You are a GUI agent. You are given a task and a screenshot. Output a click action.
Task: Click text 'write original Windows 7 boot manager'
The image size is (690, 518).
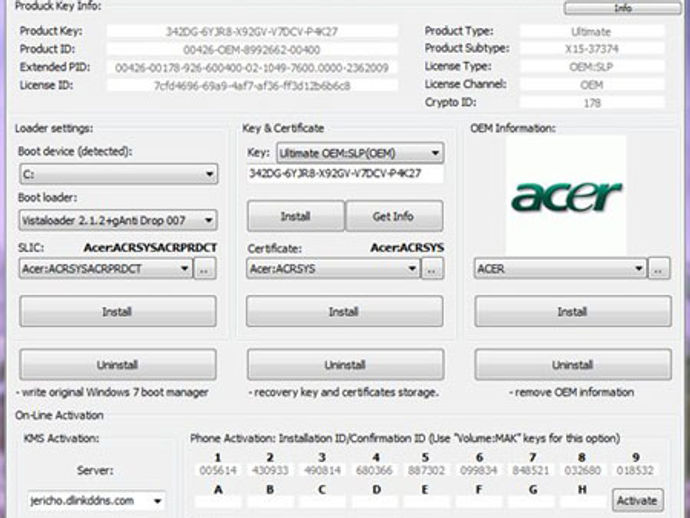pos(115,393)
